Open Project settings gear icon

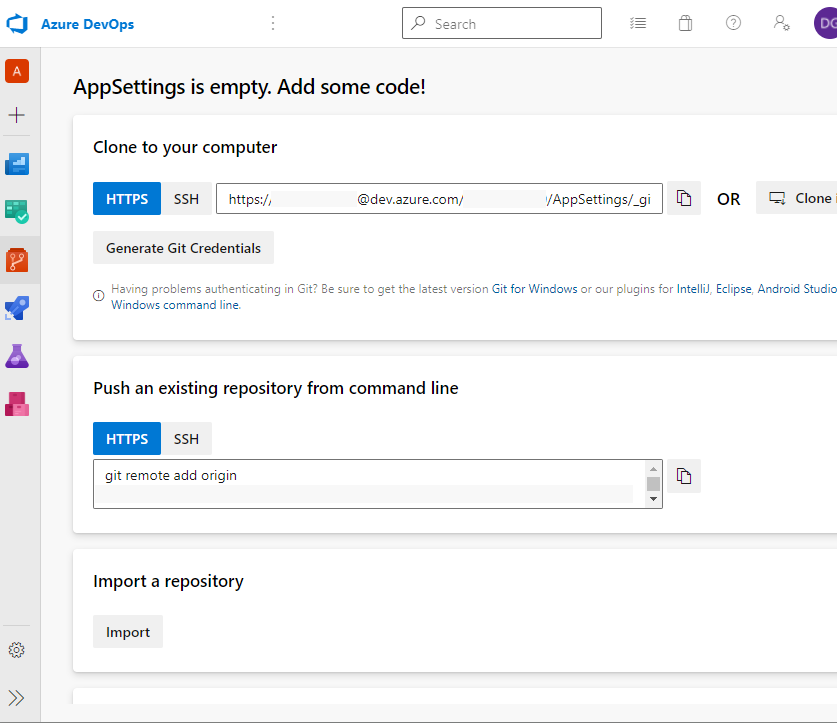click(x=17, y=650)
